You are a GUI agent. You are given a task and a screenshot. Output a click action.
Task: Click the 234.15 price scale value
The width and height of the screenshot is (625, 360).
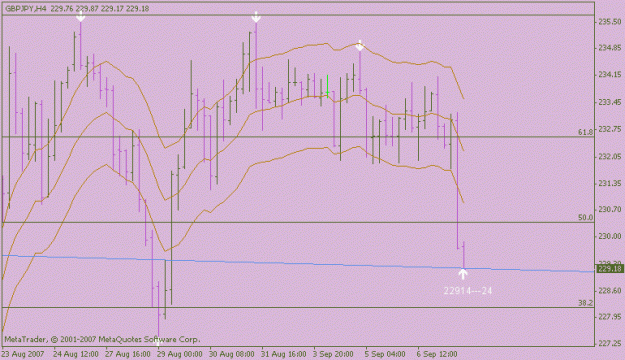[x=610, y=75]
